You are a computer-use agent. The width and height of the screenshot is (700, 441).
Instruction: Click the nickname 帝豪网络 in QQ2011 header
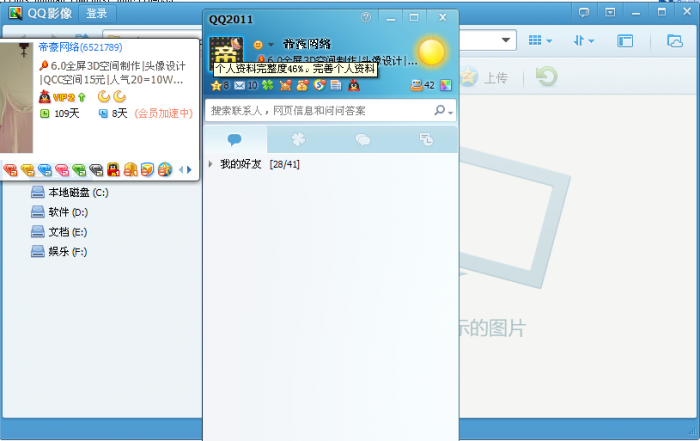coord(307,44)
